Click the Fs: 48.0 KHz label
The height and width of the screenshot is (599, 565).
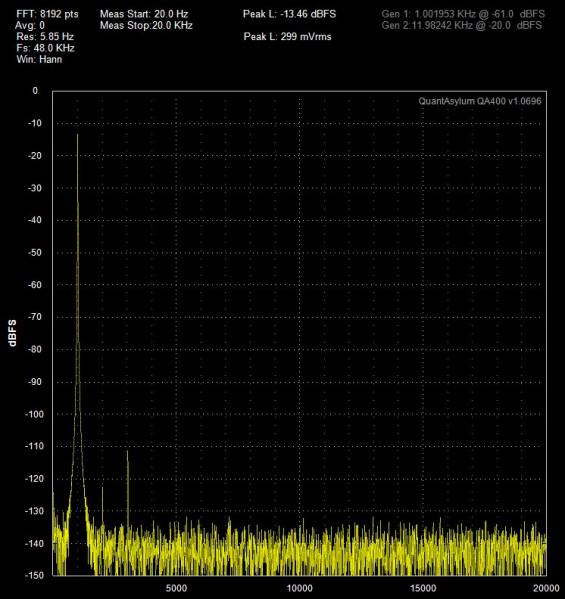pos(45,48)
